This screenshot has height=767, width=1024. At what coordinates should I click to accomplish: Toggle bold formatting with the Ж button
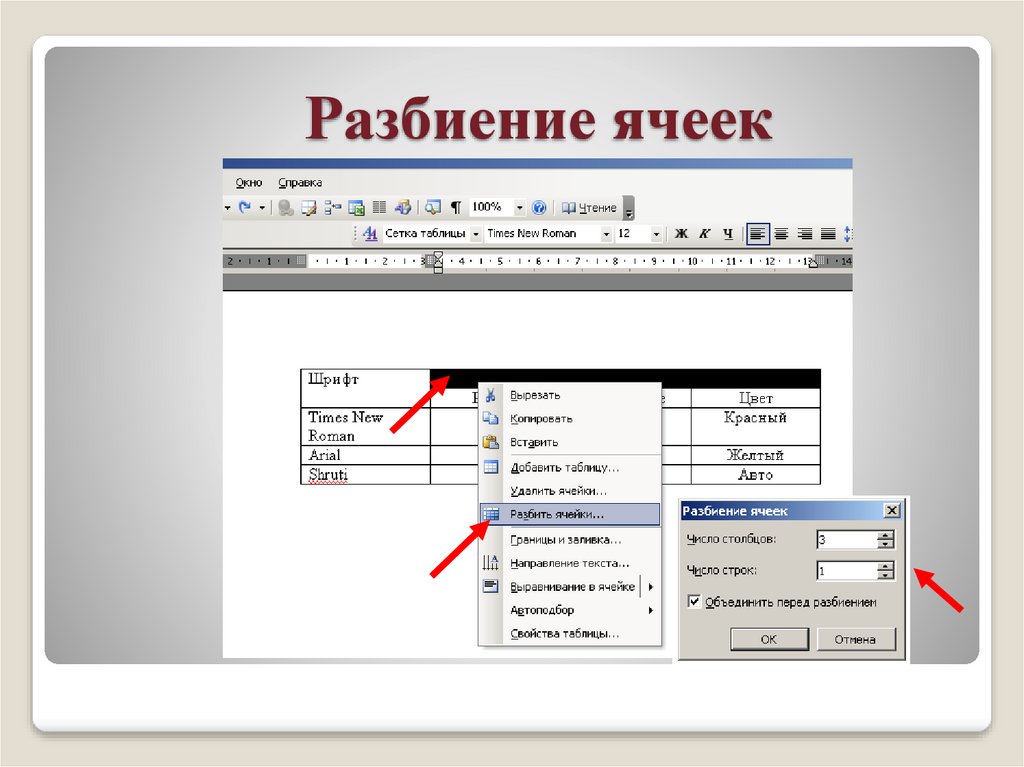(x=680, y=233)
